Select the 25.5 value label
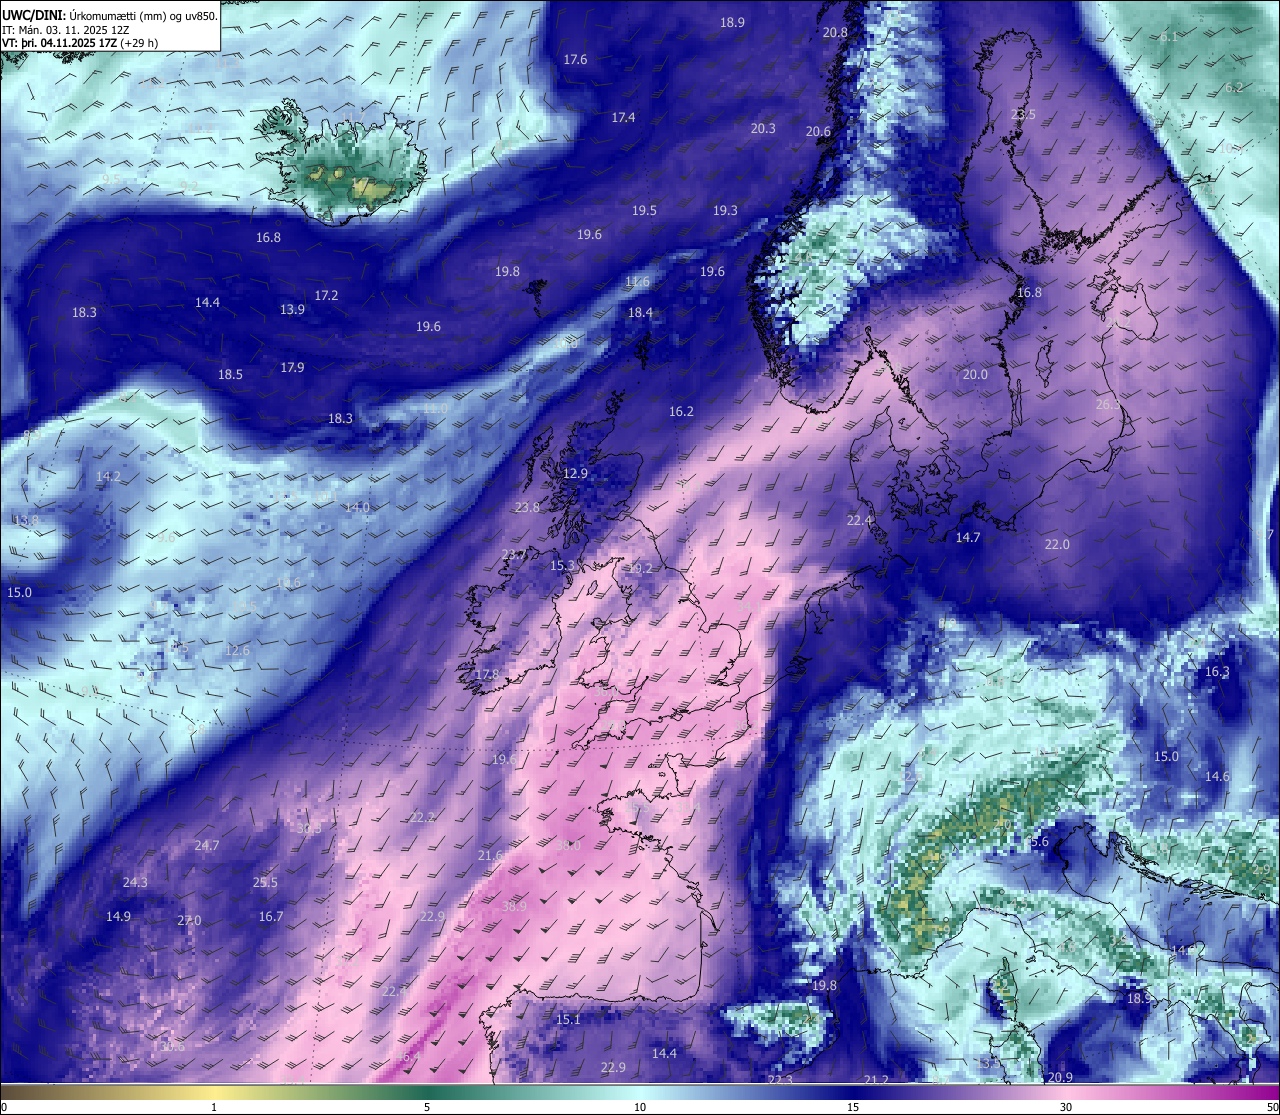 click(265, 883)
